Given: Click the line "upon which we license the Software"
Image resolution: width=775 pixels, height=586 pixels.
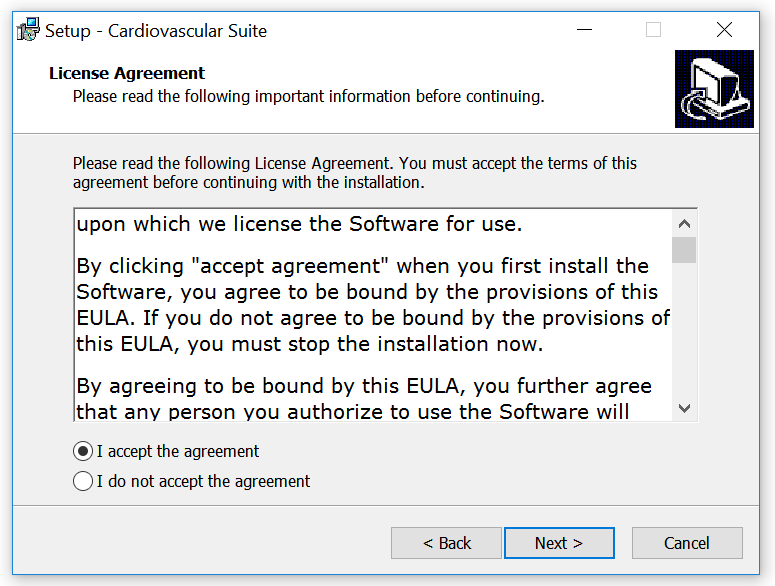Looking at the screenshot, I should [x=300, y=224].
